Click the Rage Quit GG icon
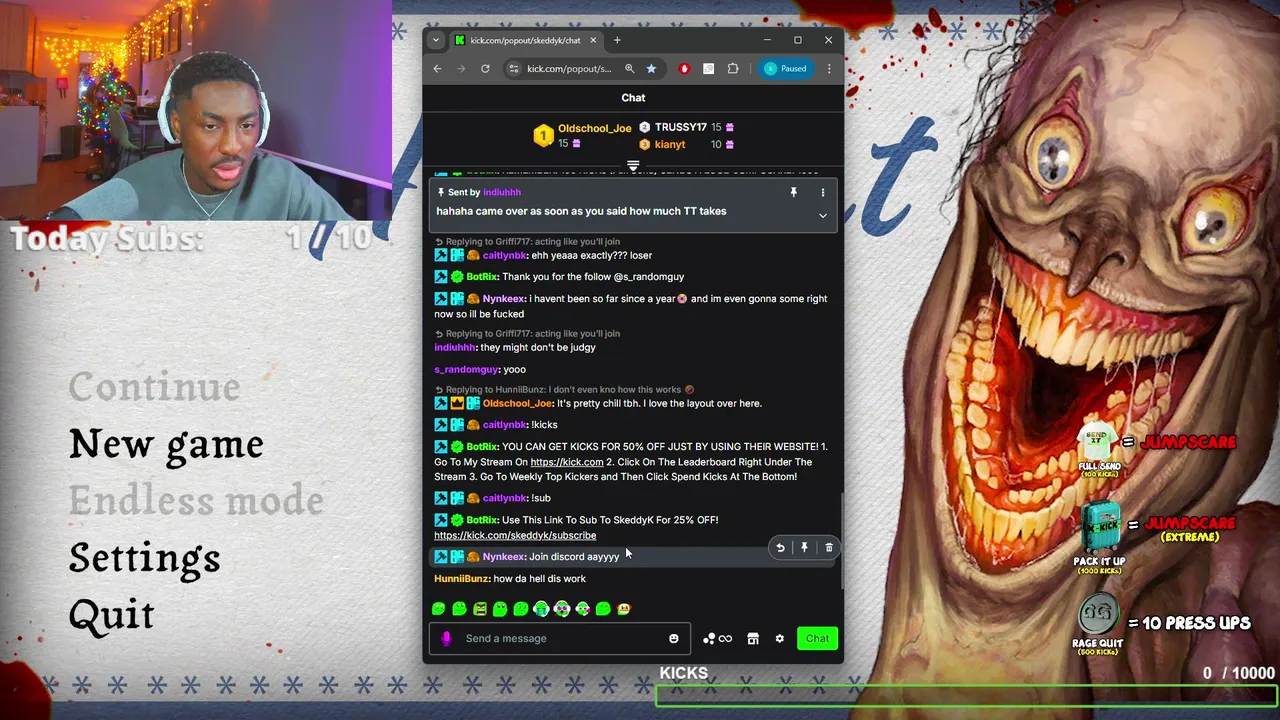1280x720 pixels. 1097,613
